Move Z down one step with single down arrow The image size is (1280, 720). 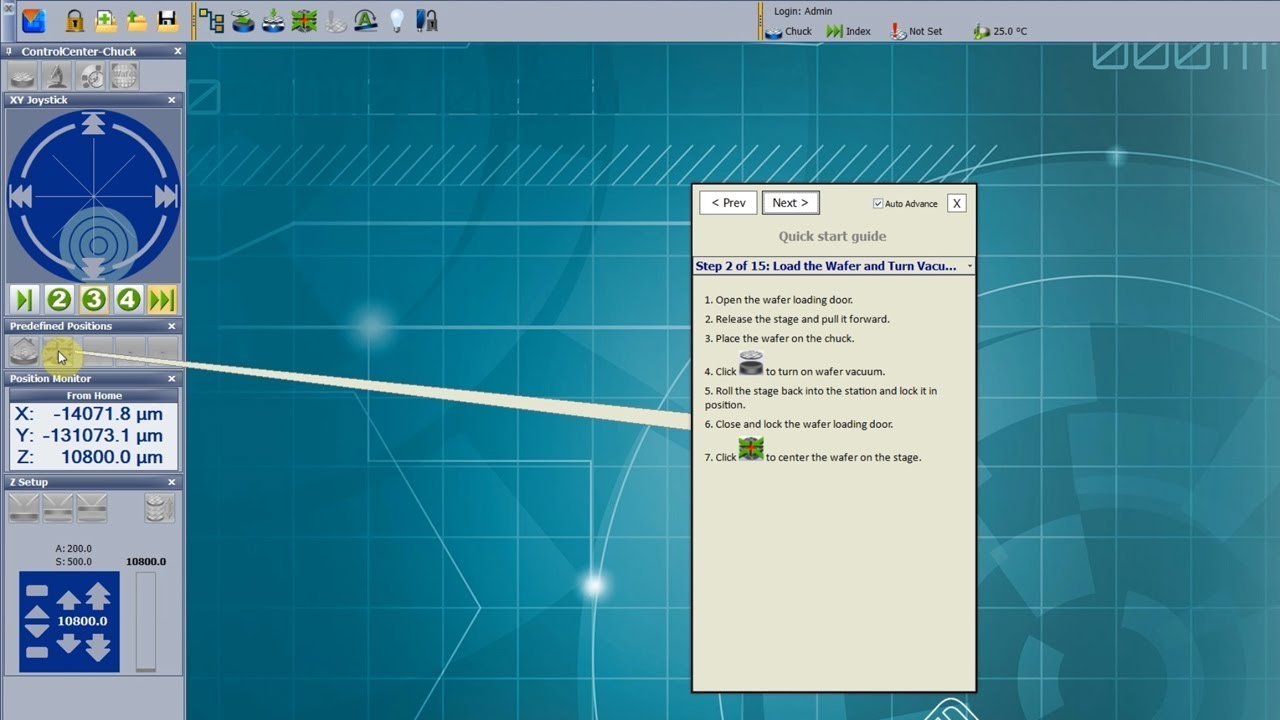point(68,642)
